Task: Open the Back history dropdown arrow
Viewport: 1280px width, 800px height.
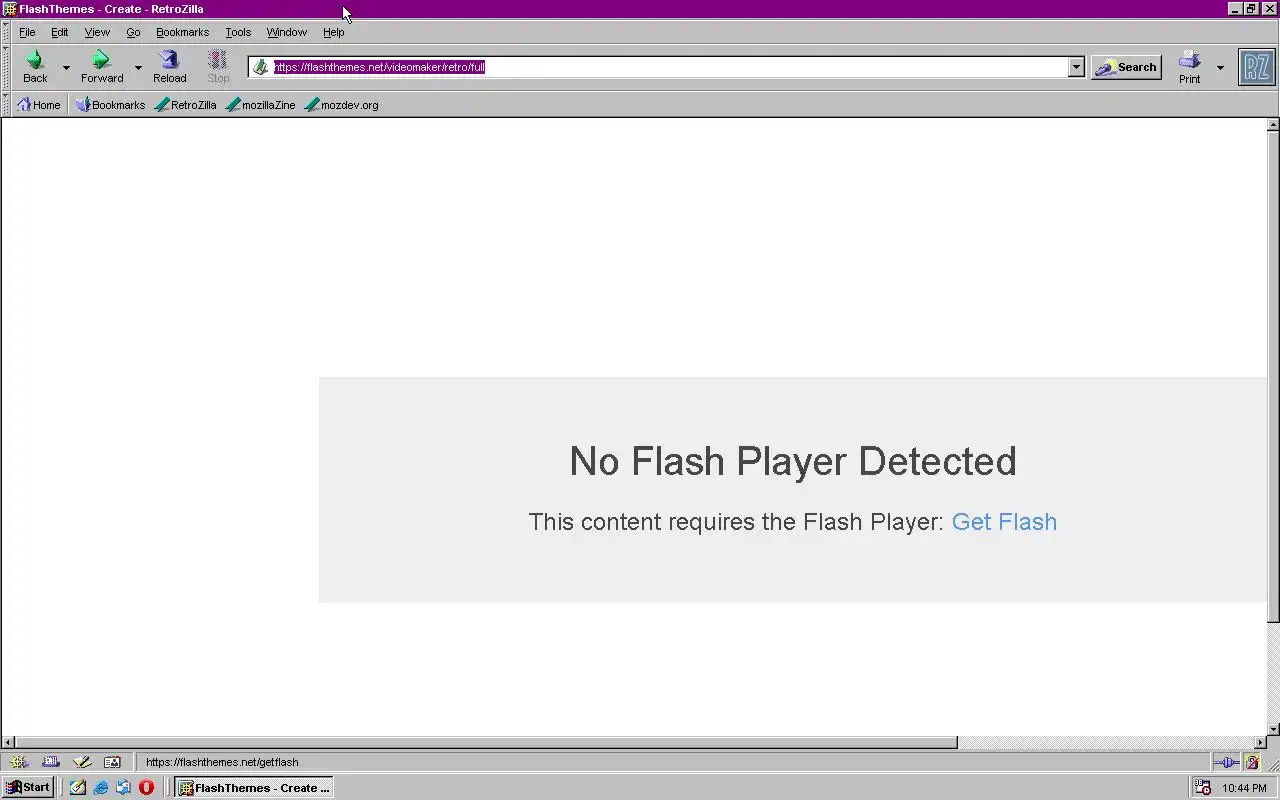Action: (x=66, y=67)
